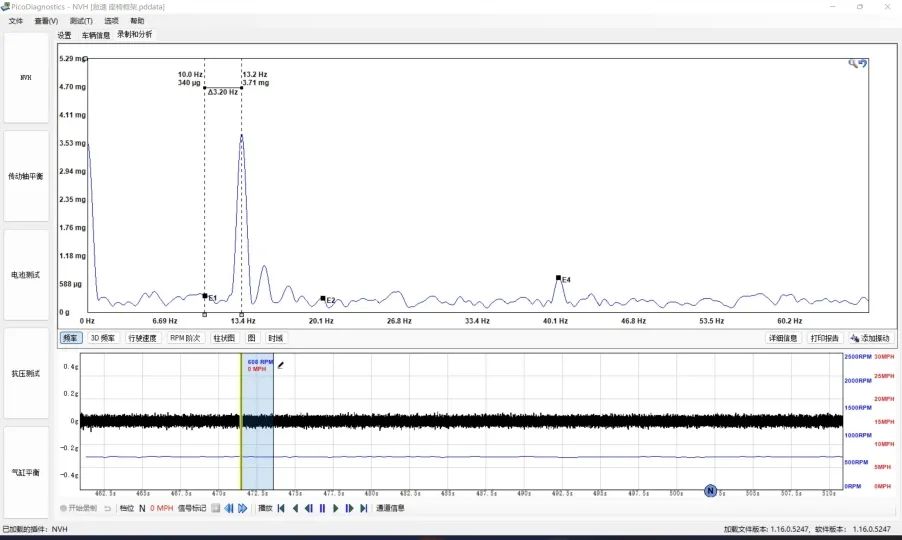Image resolution: width=902 pixels, height=540 pixels.
Task: Skip playback to start
Action: pos(281,508)
